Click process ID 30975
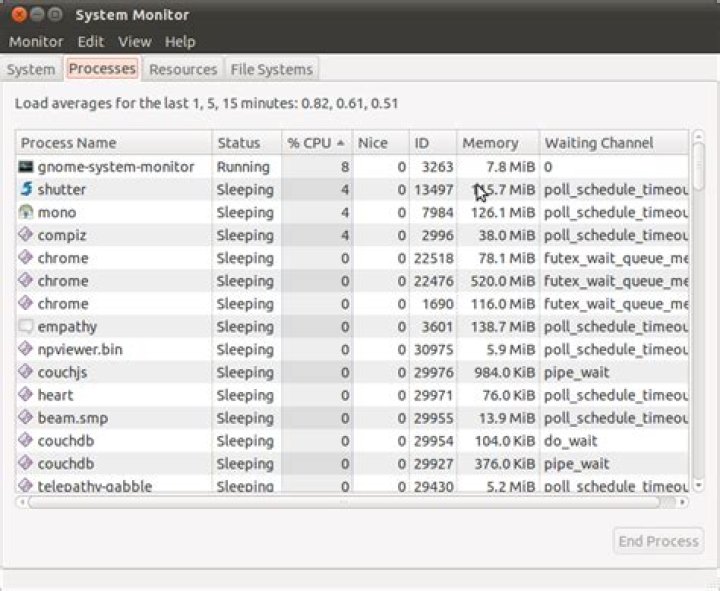This screenshot has height=591, width=720. (x=433, y=350)
